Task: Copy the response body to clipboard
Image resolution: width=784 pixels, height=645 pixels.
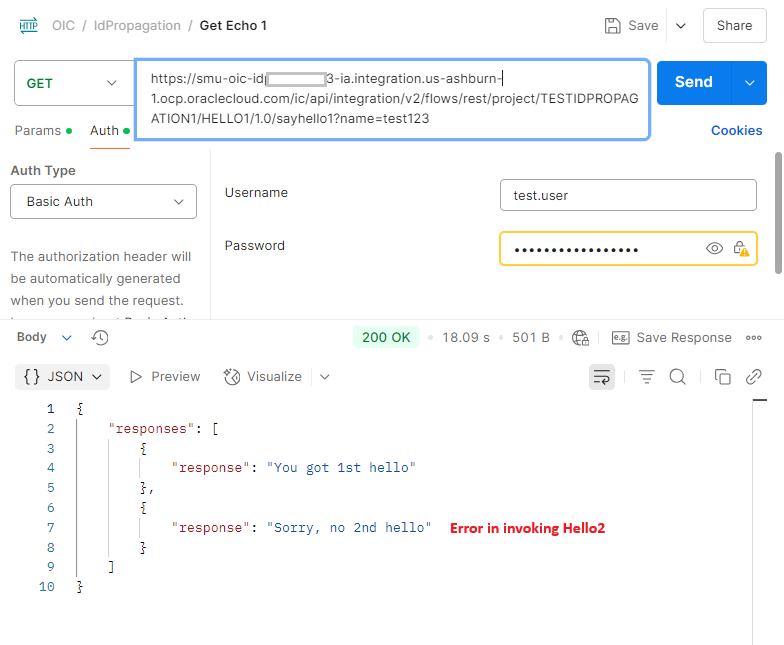Action: click(x=722, y=377)
